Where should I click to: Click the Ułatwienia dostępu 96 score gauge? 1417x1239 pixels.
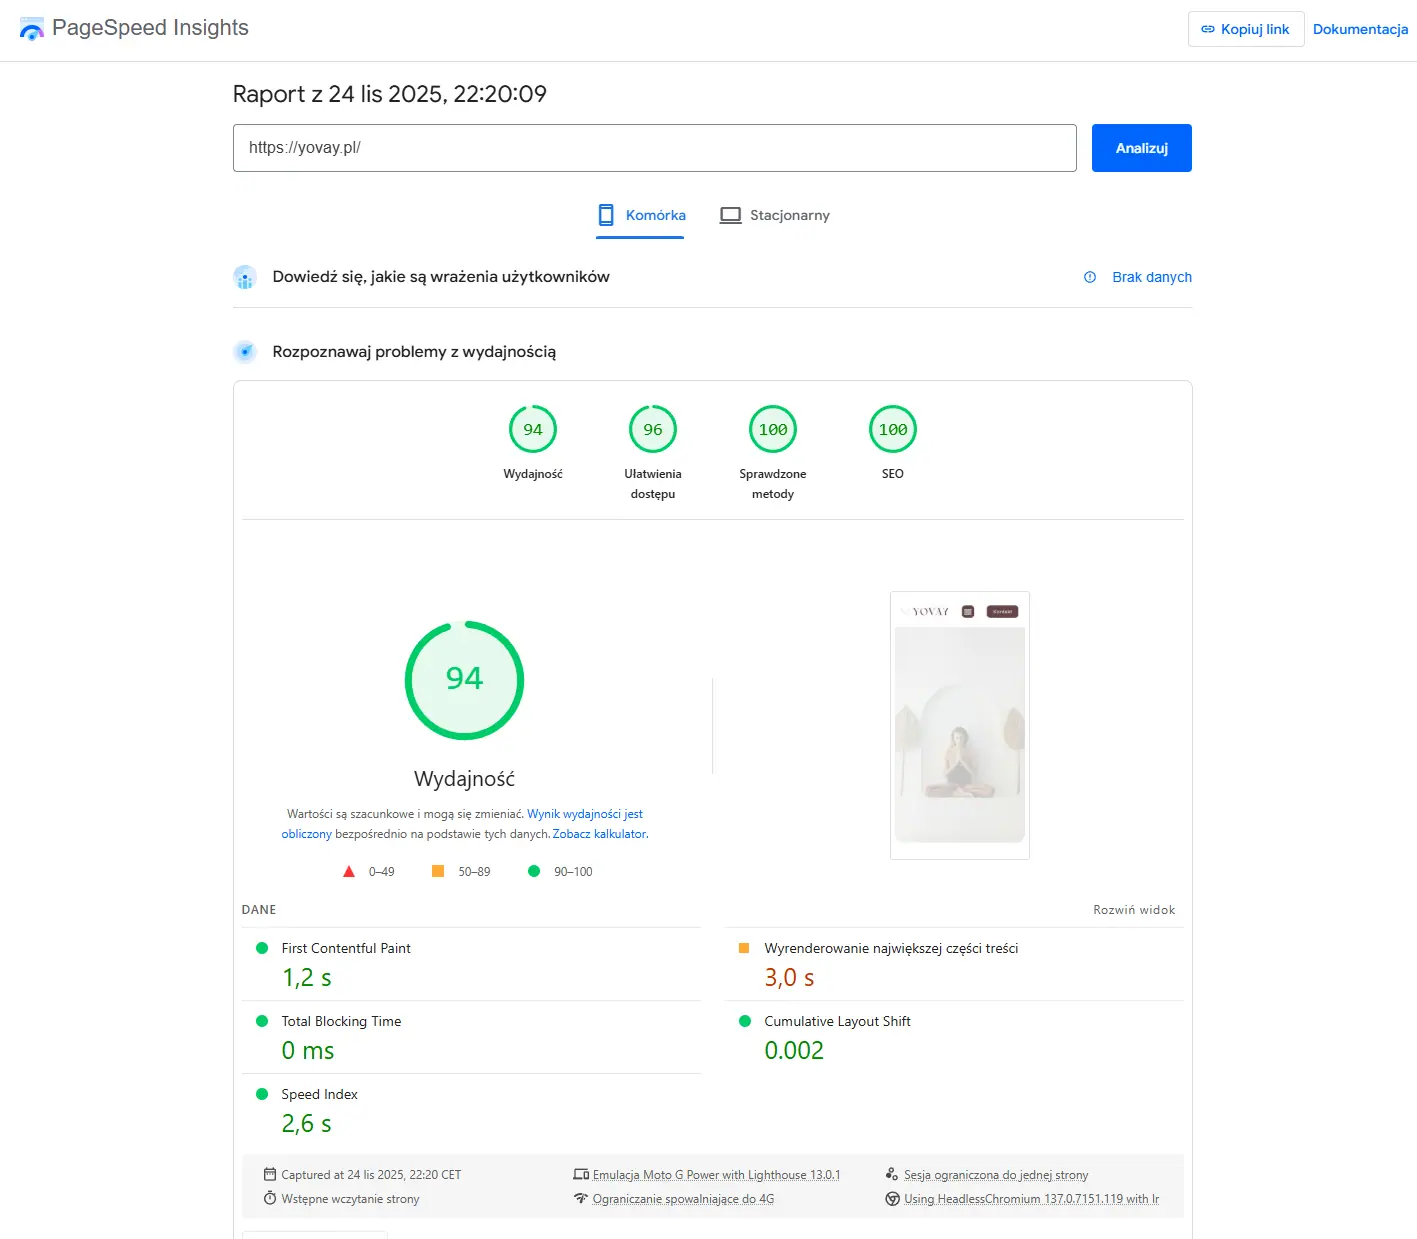(653, 430)
